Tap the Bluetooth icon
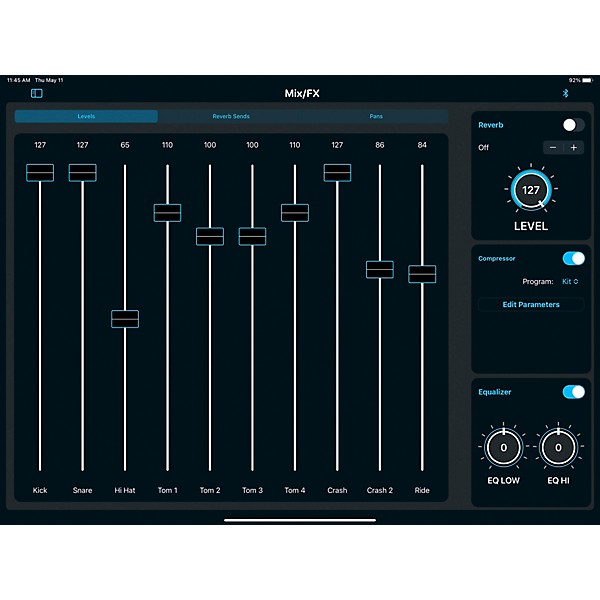 pyautogui.click(x=565, y=93)
